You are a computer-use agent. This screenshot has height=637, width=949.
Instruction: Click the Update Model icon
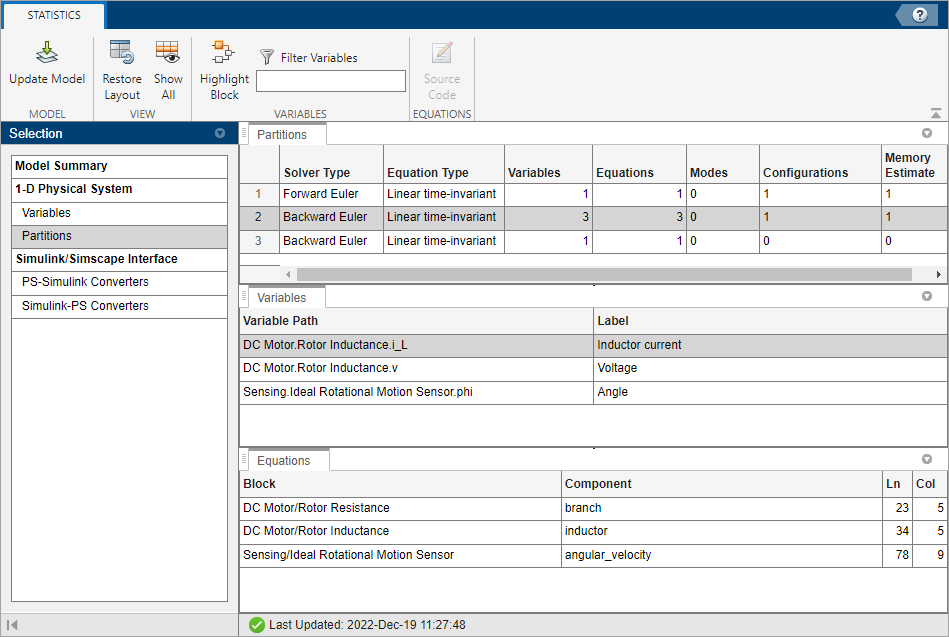point(47,53)
